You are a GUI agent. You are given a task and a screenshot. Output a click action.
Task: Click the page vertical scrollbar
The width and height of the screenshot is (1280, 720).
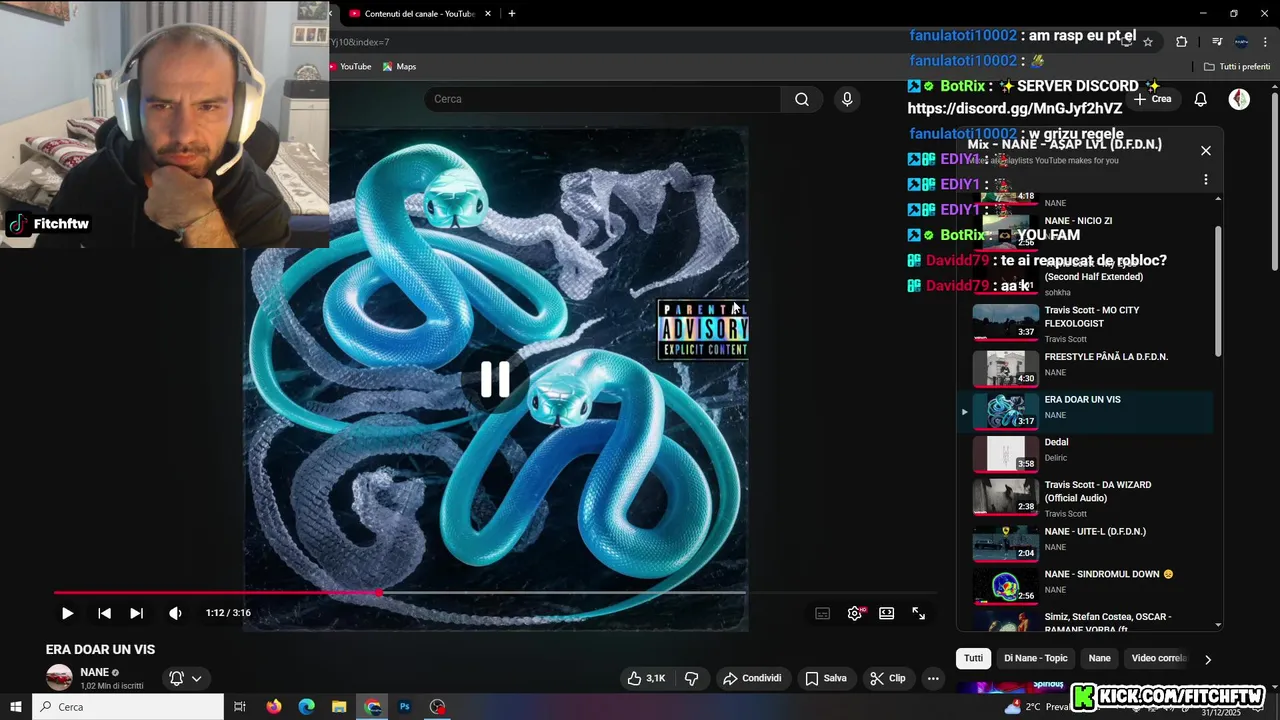point(1274,180)
